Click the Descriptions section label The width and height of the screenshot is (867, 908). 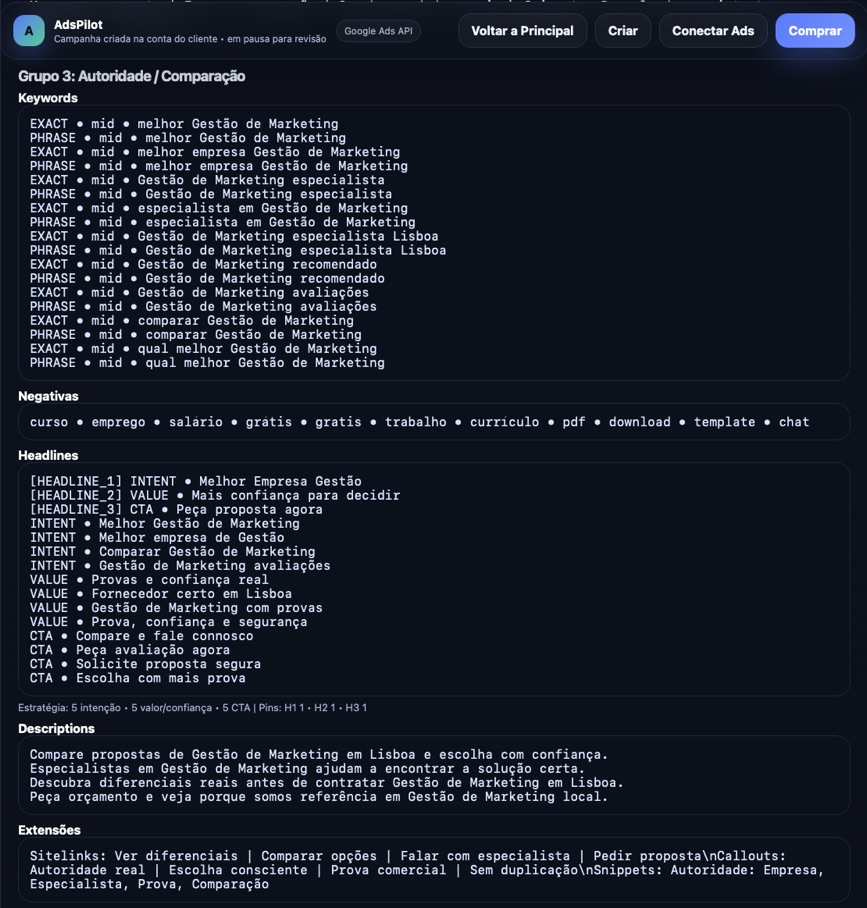click(x=56, y=728)
